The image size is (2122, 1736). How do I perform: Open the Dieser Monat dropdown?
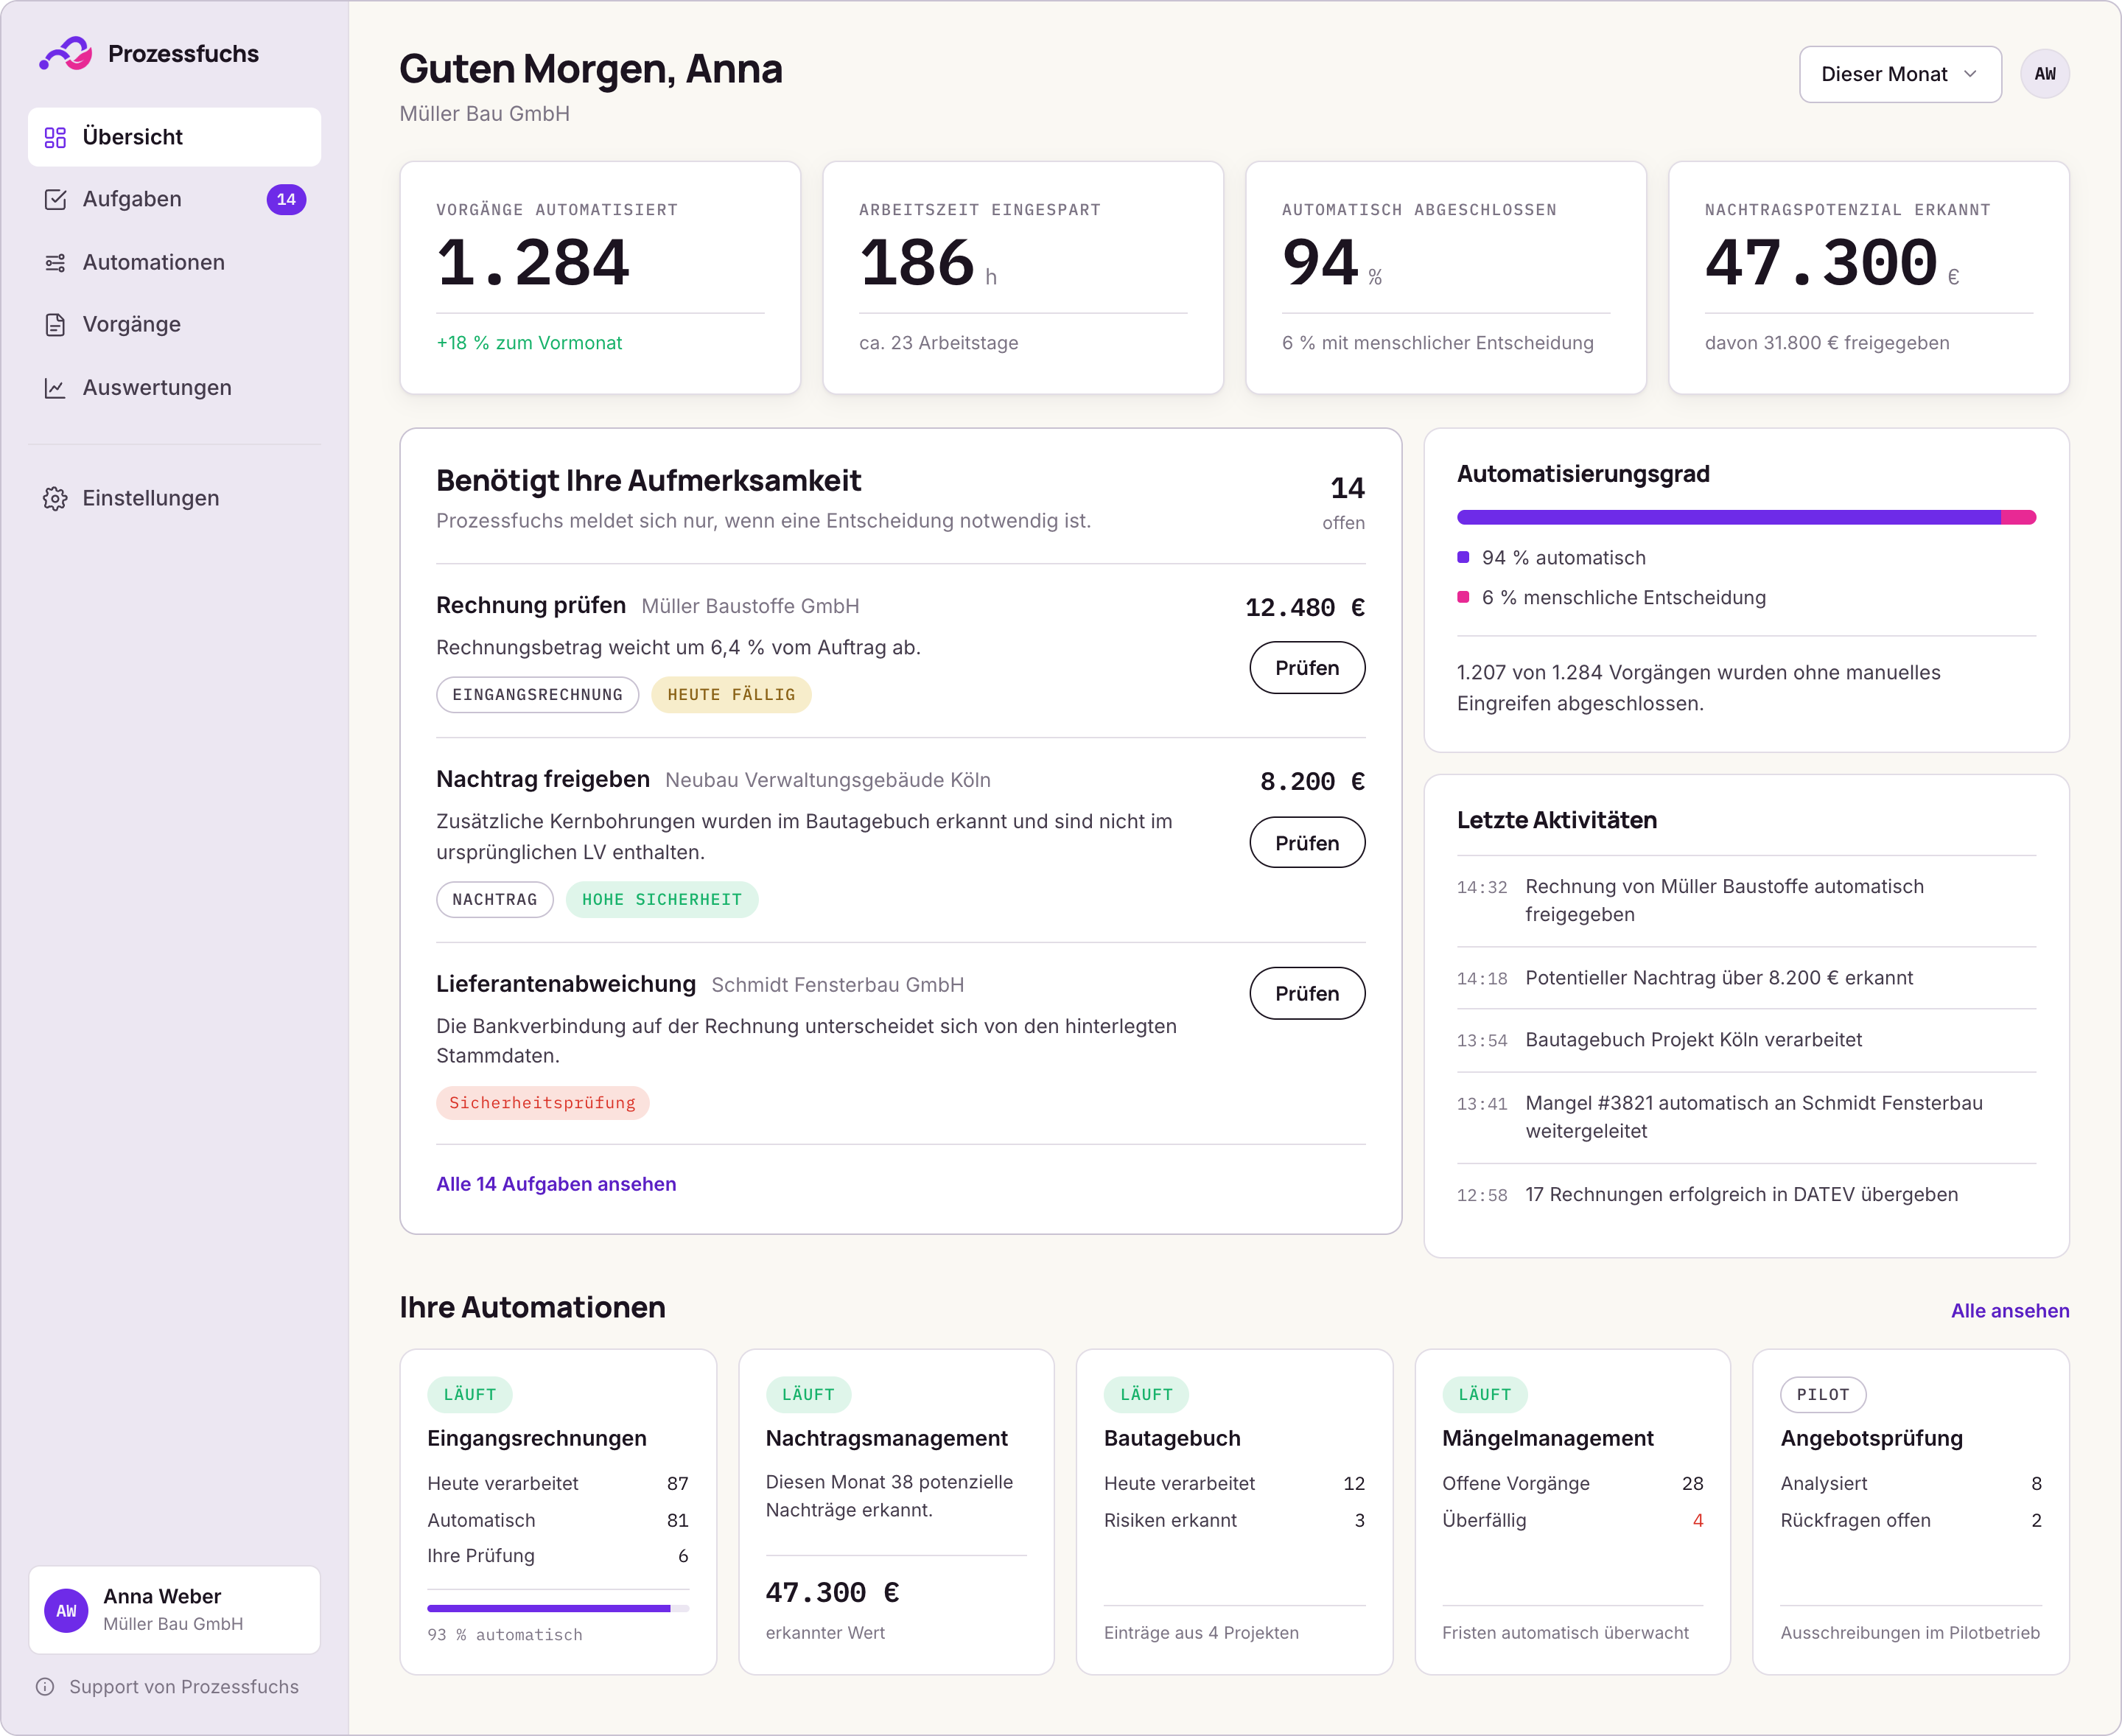pos(1900,74)
